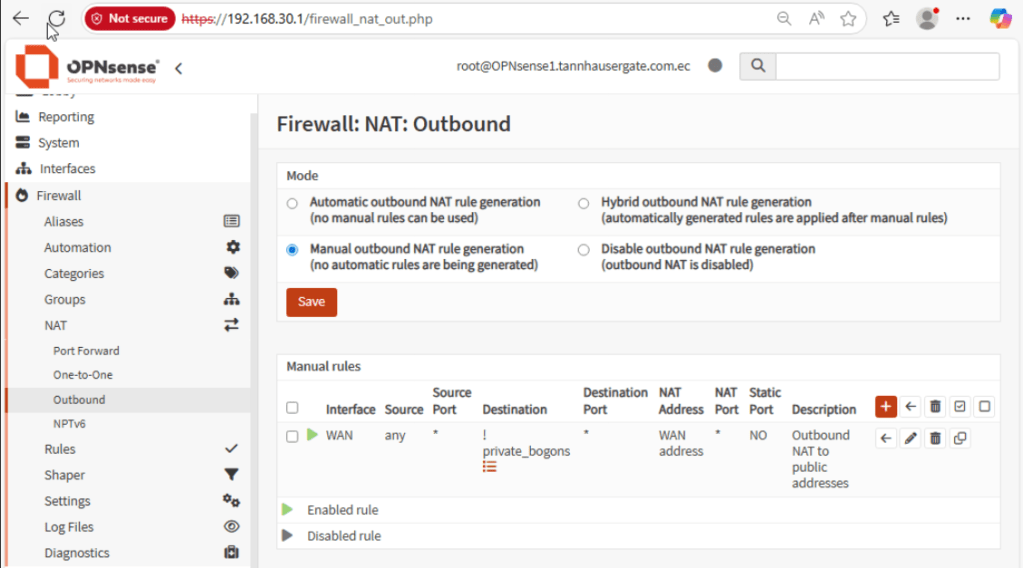Edit the WAN rule with pencil icon
This screenshot has height=568, width=1023.
coord(910,438)
